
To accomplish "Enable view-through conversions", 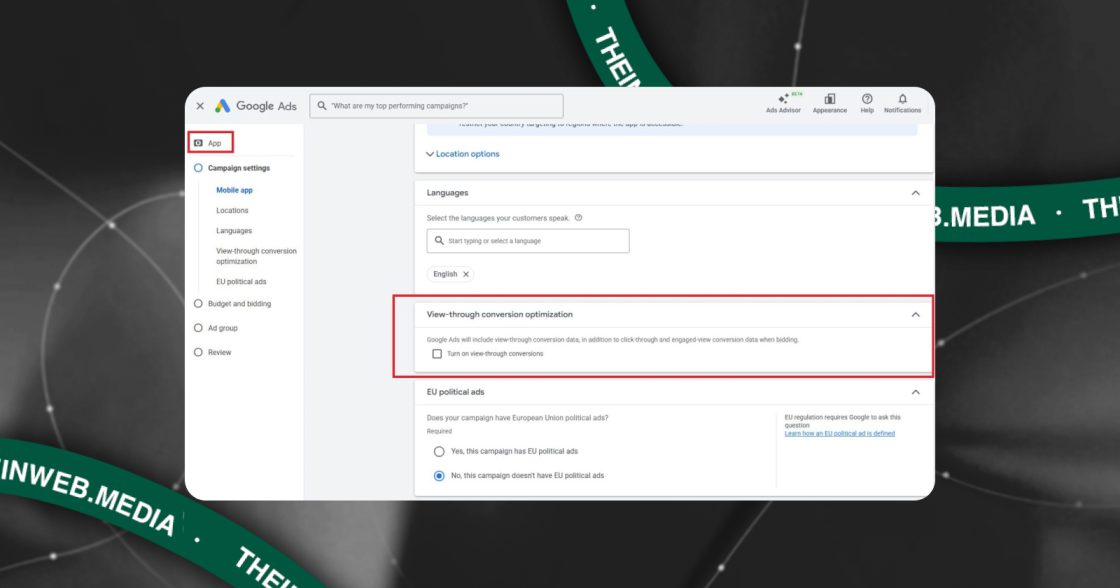I will coord(438,353).
